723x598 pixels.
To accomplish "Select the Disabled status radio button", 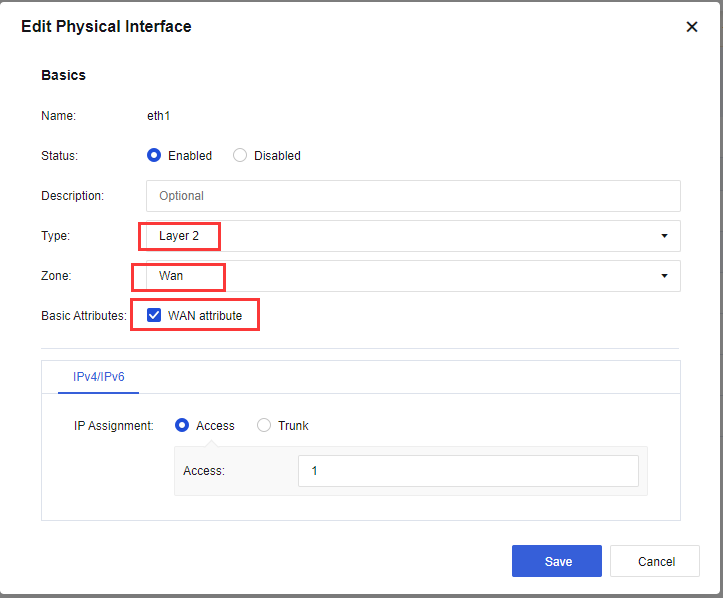I will pos(240,155).
